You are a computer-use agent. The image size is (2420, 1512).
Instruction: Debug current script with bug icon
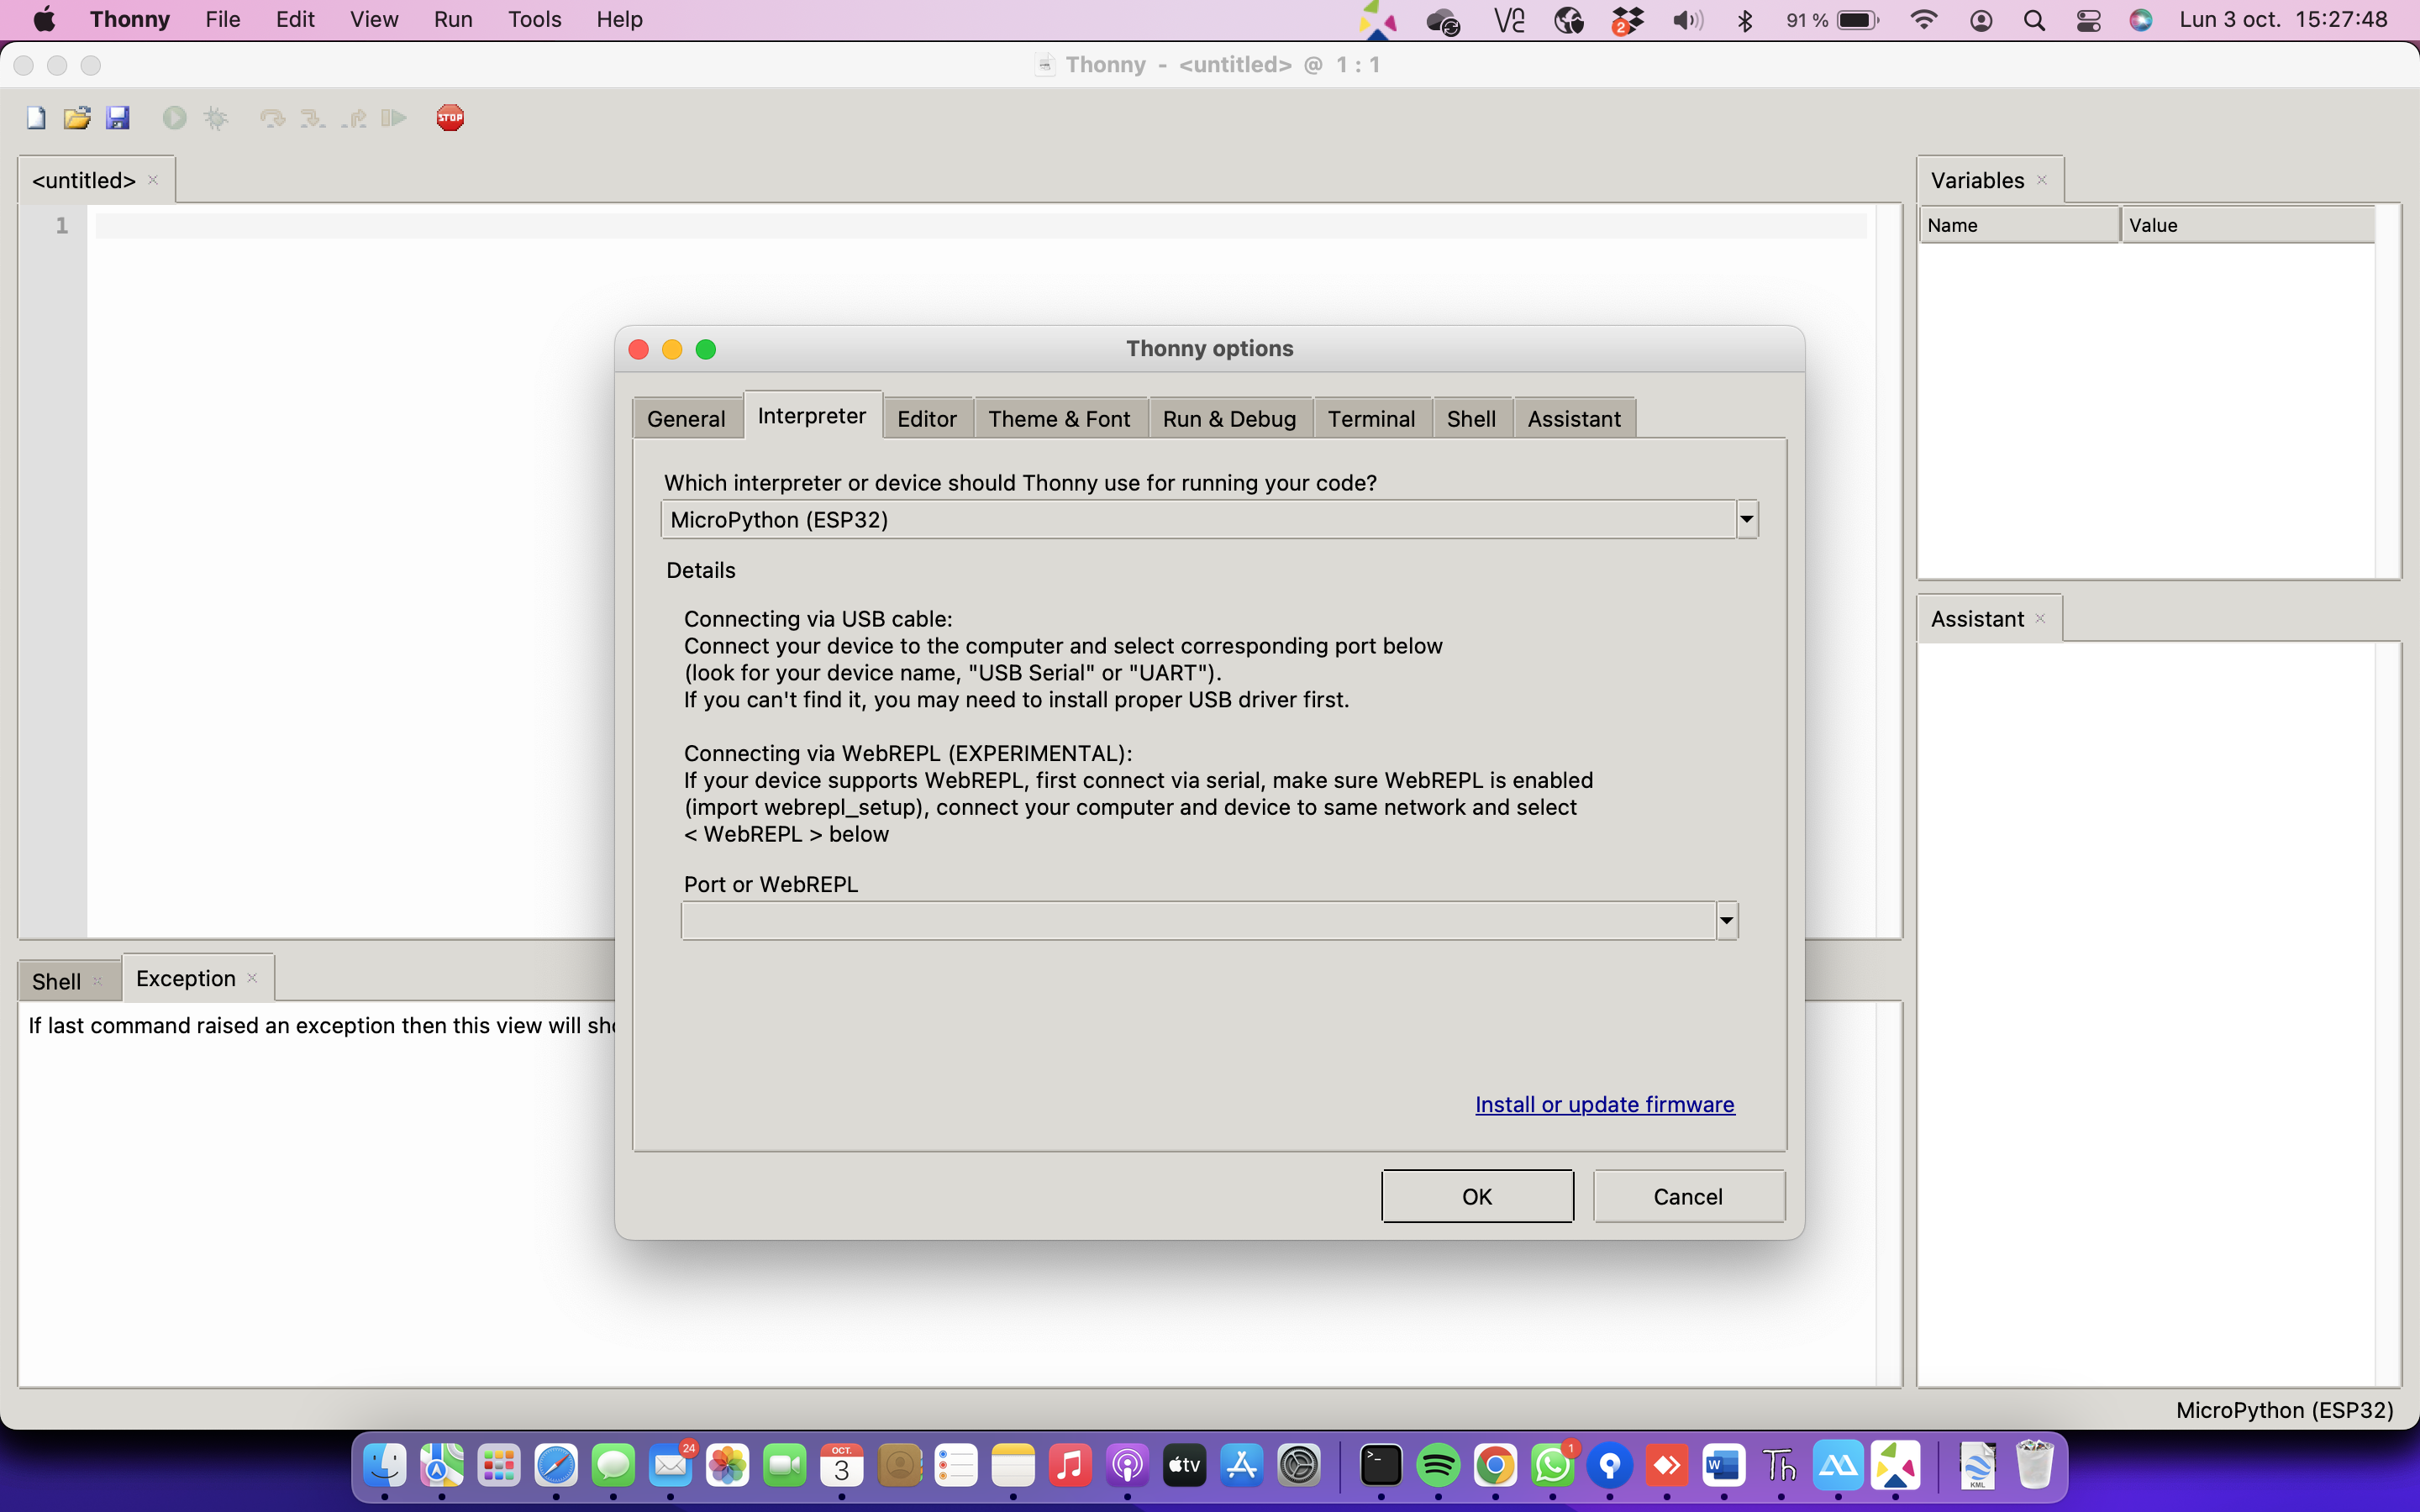[216, 118]
